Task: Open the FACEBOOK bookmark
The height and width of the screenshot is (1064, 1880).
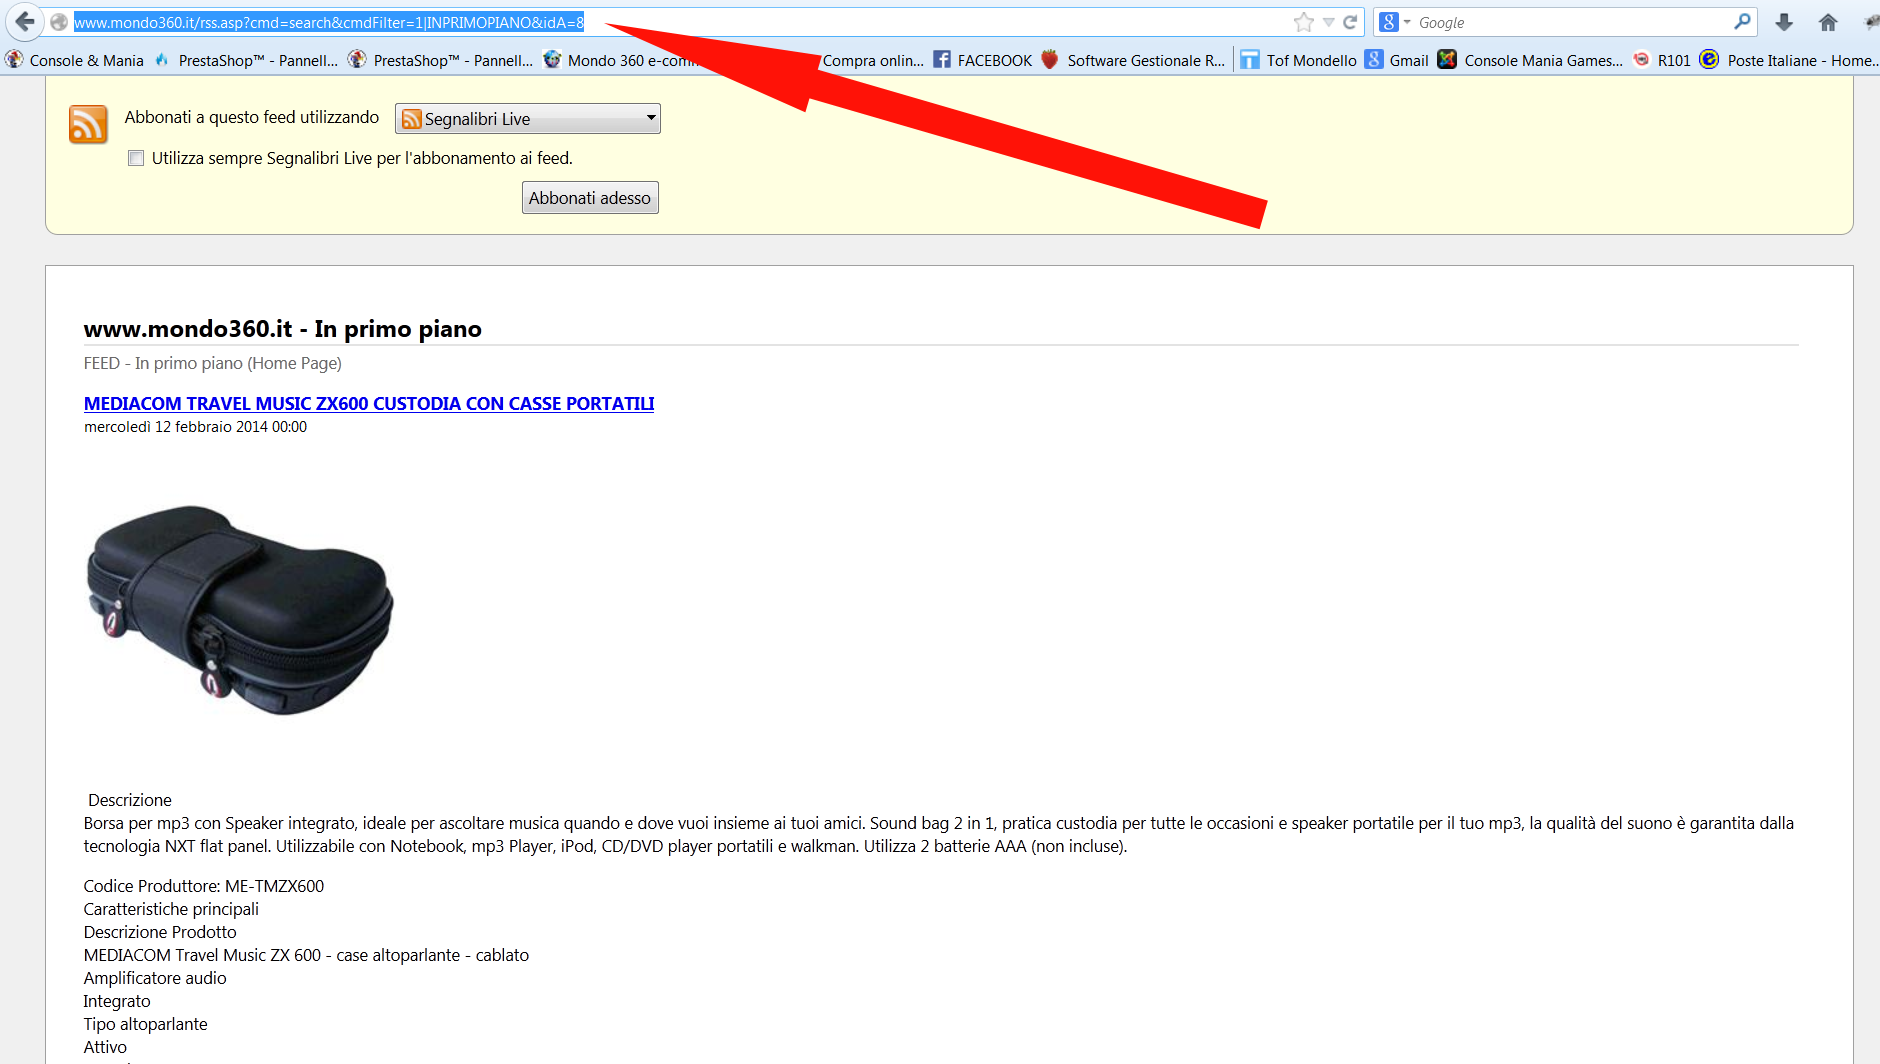Action: pos(983,60)
